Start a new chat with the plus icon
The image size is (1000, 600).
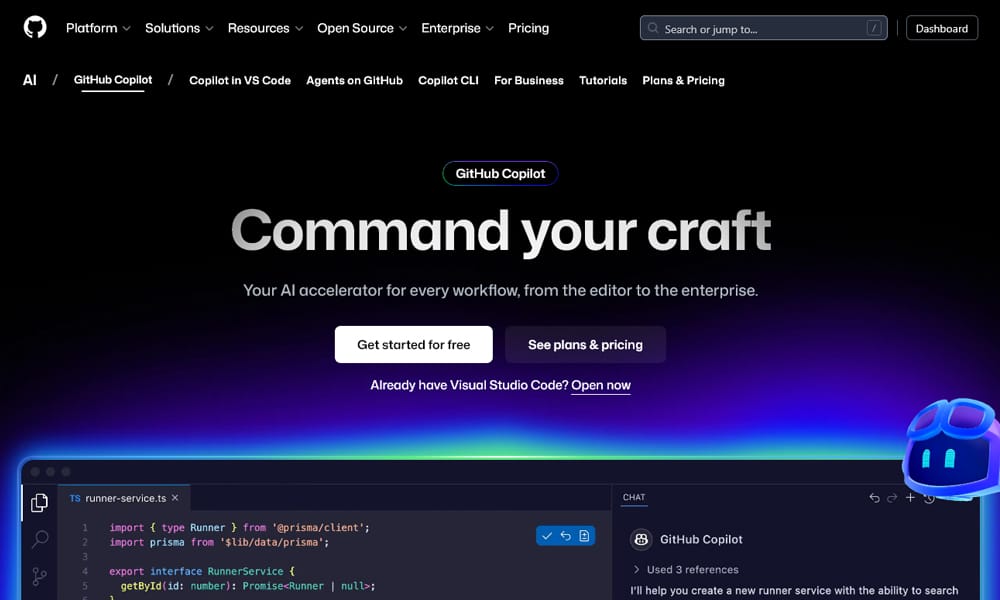pos(911,497)
